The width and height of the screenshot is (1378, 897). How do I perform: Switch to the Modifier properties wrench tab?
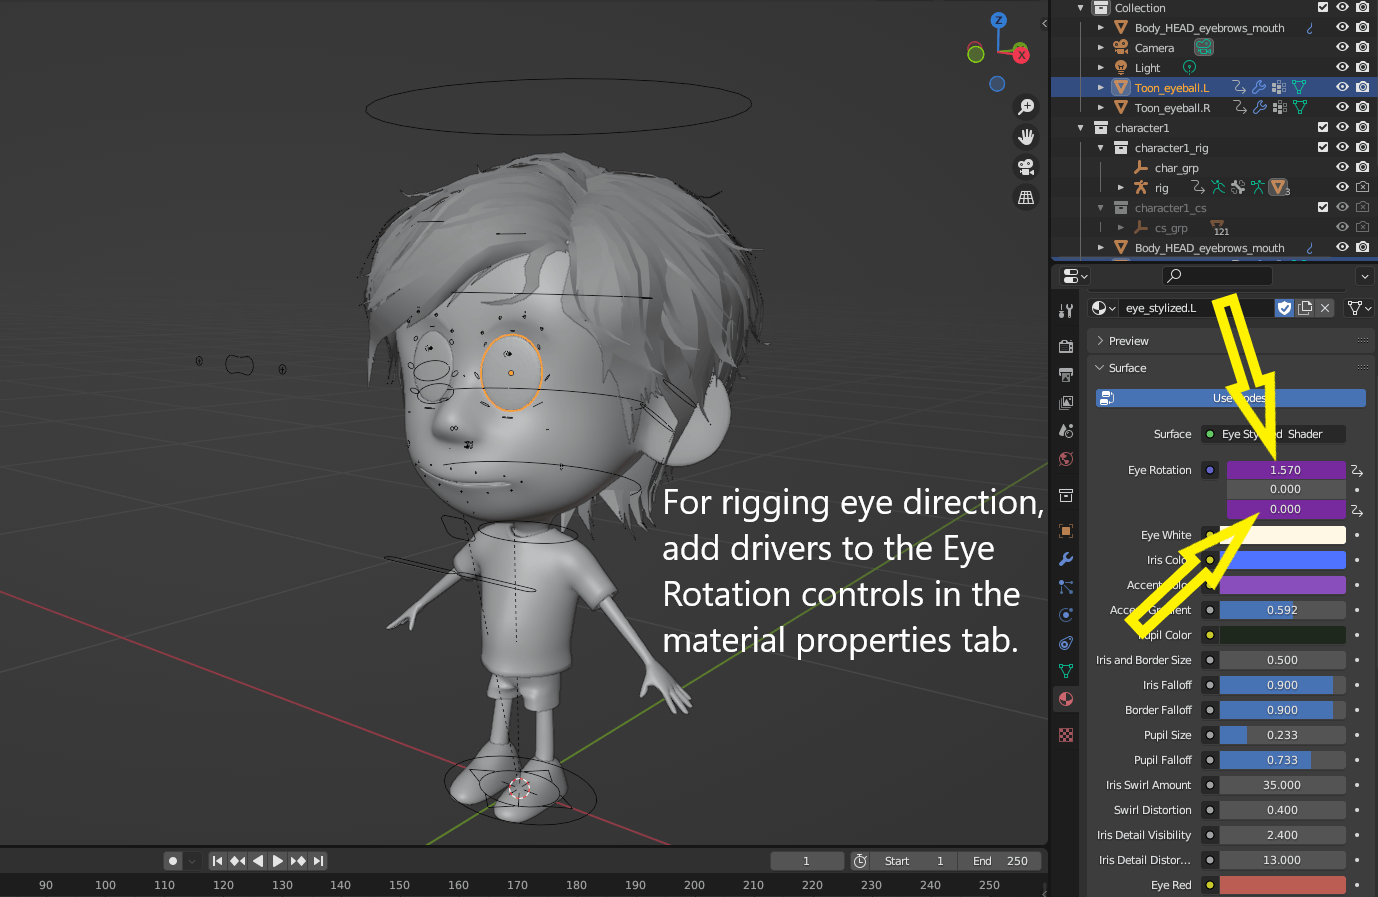pos(1065,559)
